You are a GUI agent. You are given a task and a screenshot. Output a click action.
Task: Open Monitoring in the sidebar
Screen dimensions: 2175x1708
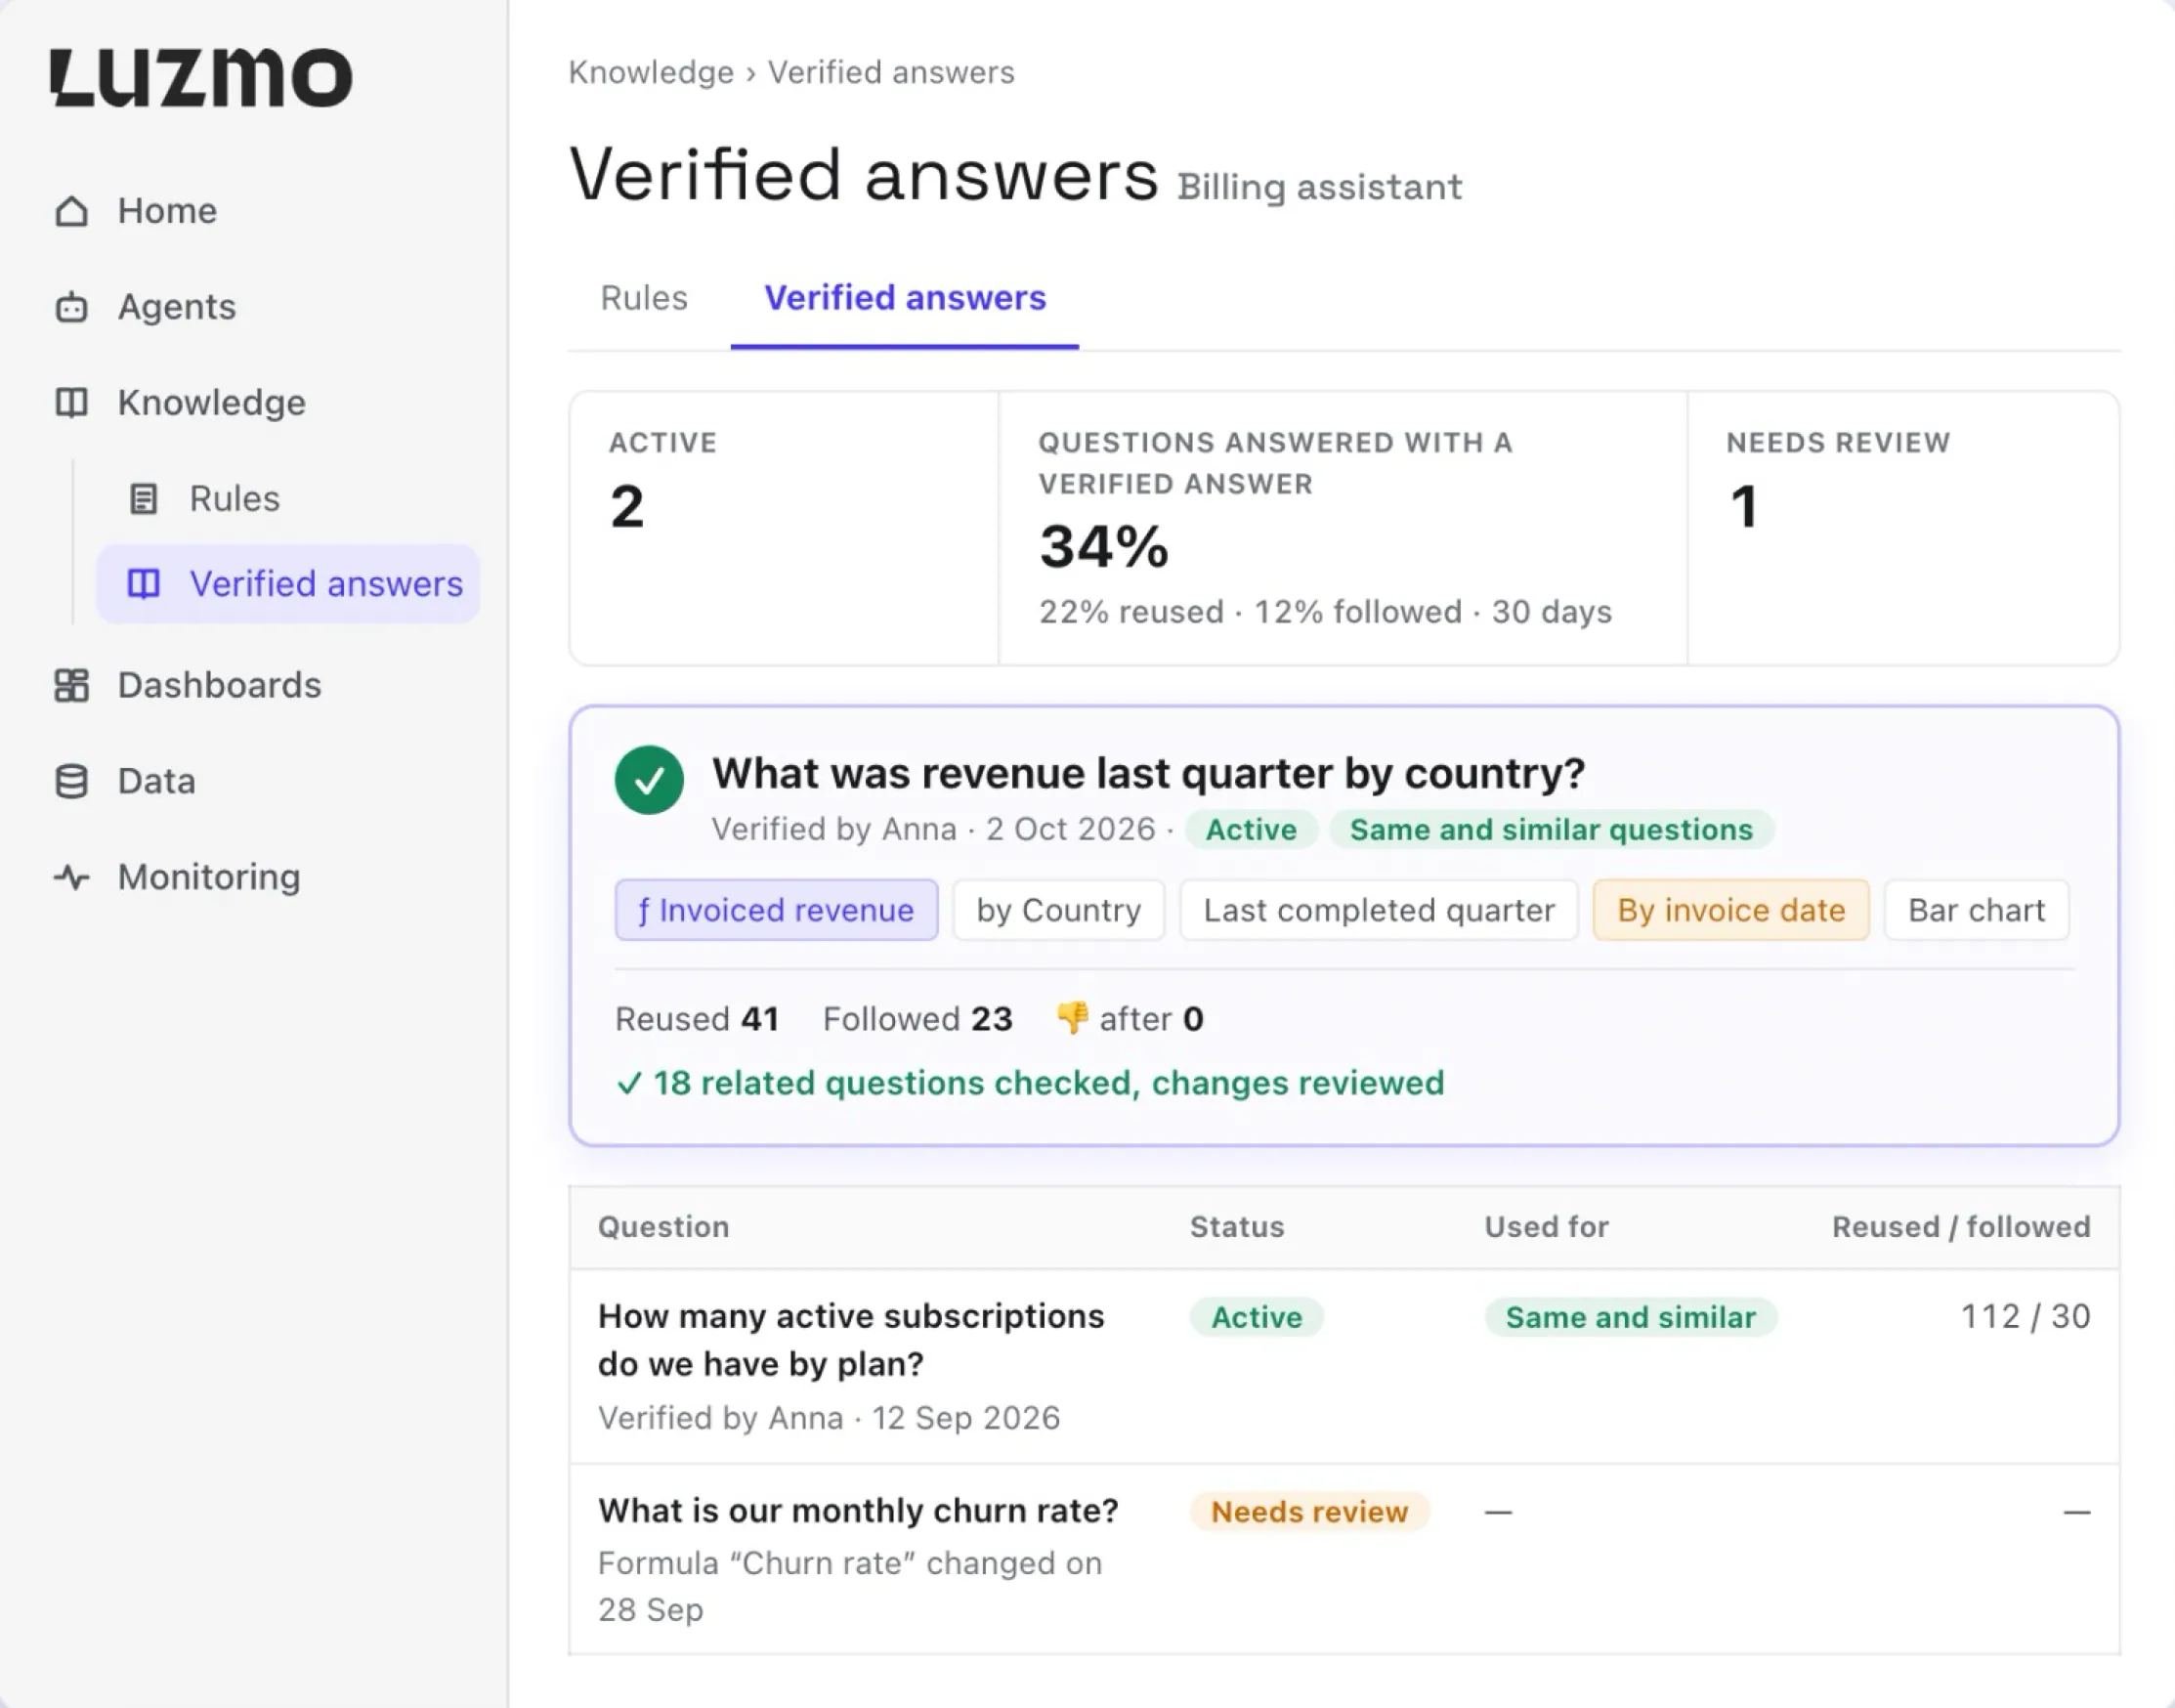(209, 877)
